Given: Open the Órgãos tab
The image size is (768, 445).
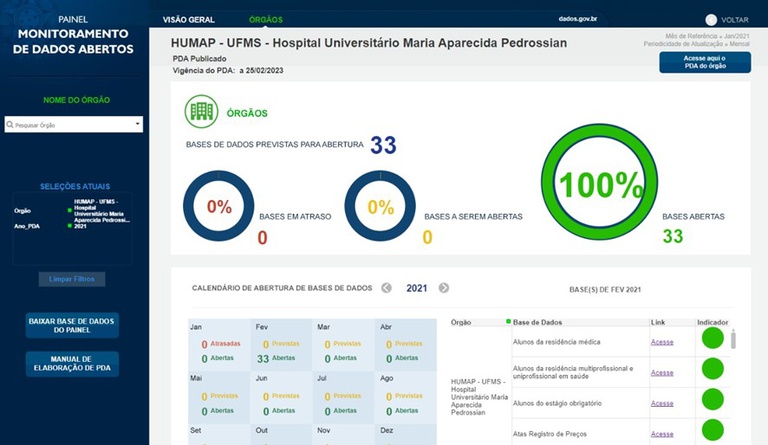Looking at the screenshot, I should point(265,19).
